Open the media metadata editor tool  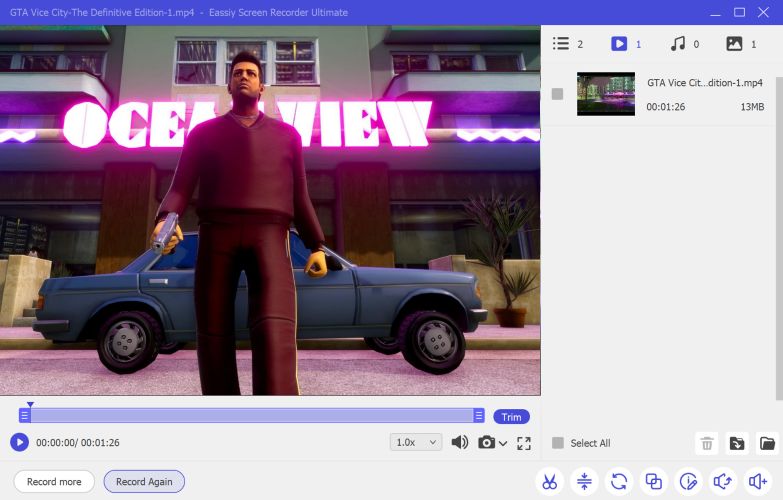(x=688, y=482)
